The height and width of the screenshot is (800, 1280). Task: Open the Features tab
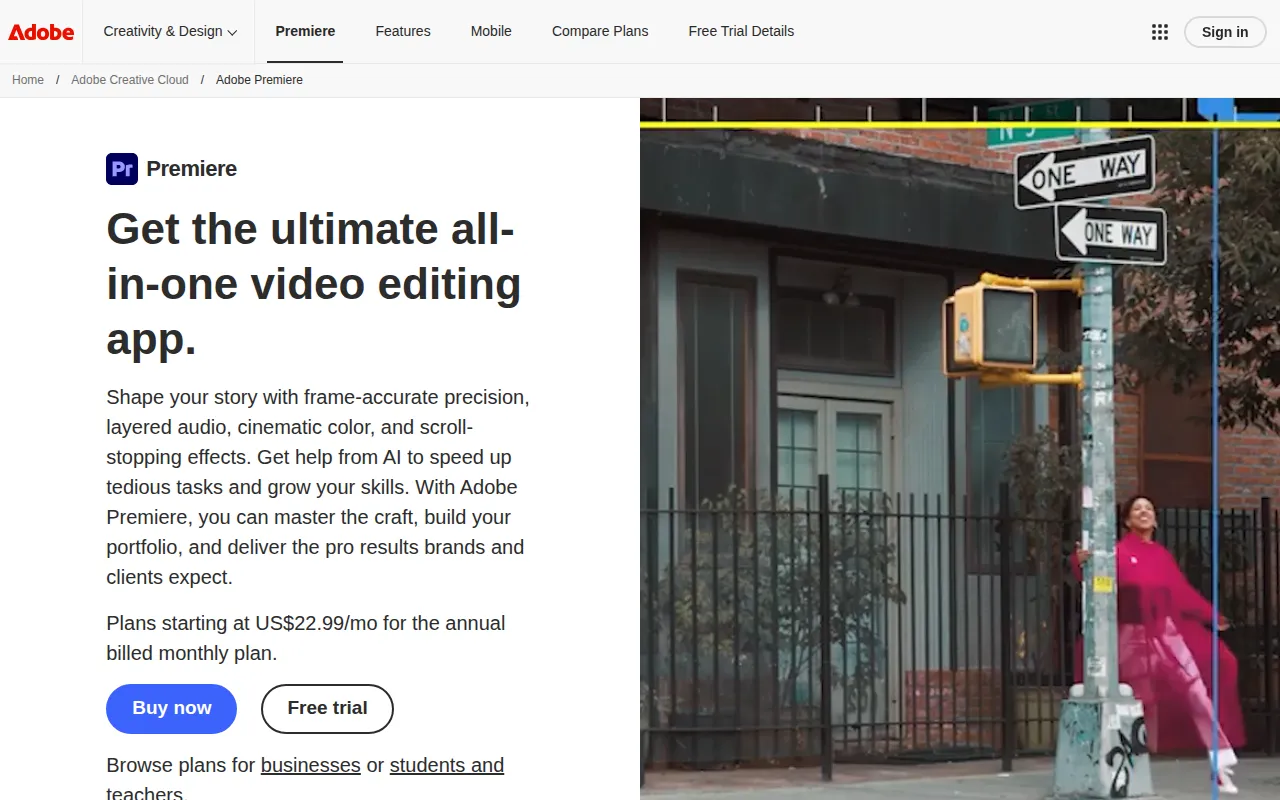coord(403,31)
